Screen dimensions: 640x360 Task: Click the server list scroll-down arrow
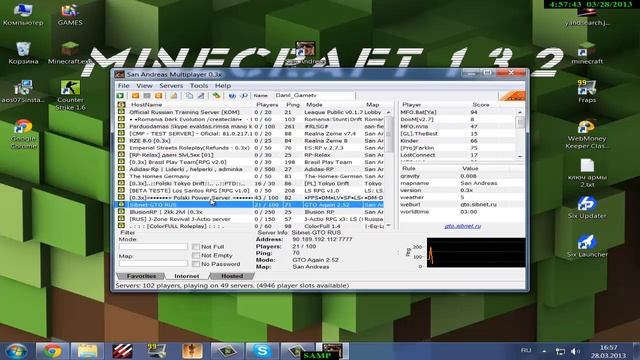pyautogui.click(x=389, y=226)
